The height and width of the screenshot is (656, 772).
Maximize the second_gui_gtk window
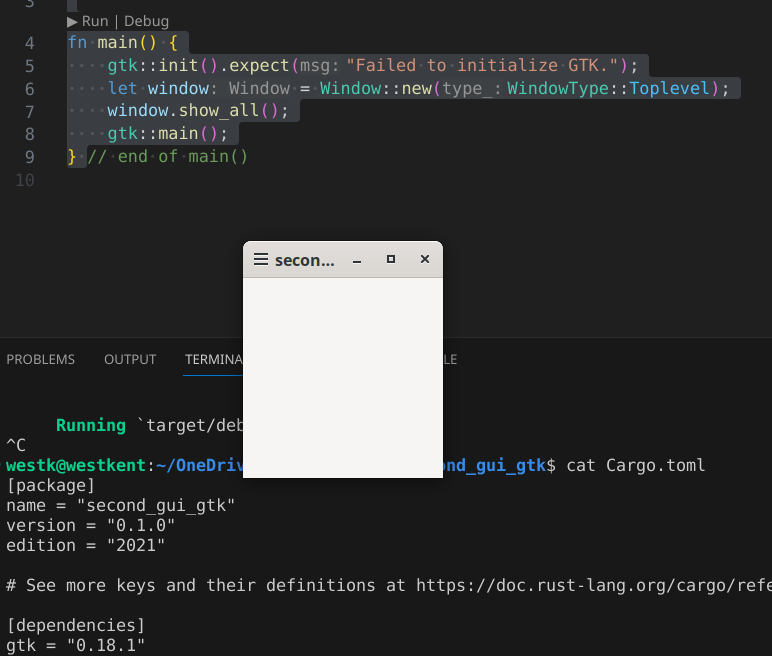click(x=391, y=260)
